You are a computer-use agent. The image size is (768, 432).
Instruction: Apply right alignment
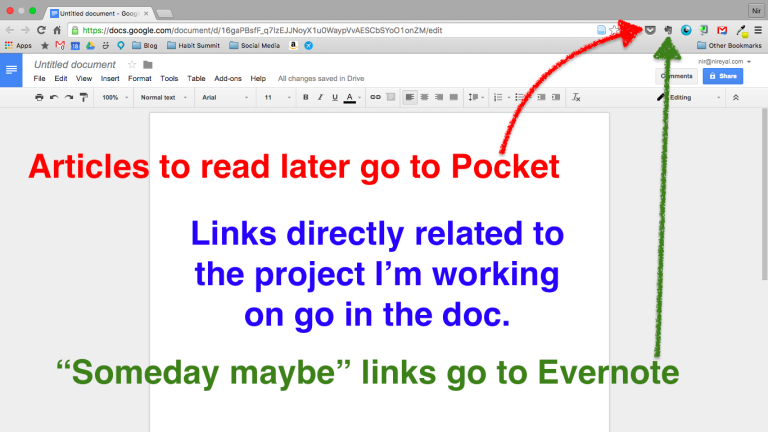[x=439, y=97]
